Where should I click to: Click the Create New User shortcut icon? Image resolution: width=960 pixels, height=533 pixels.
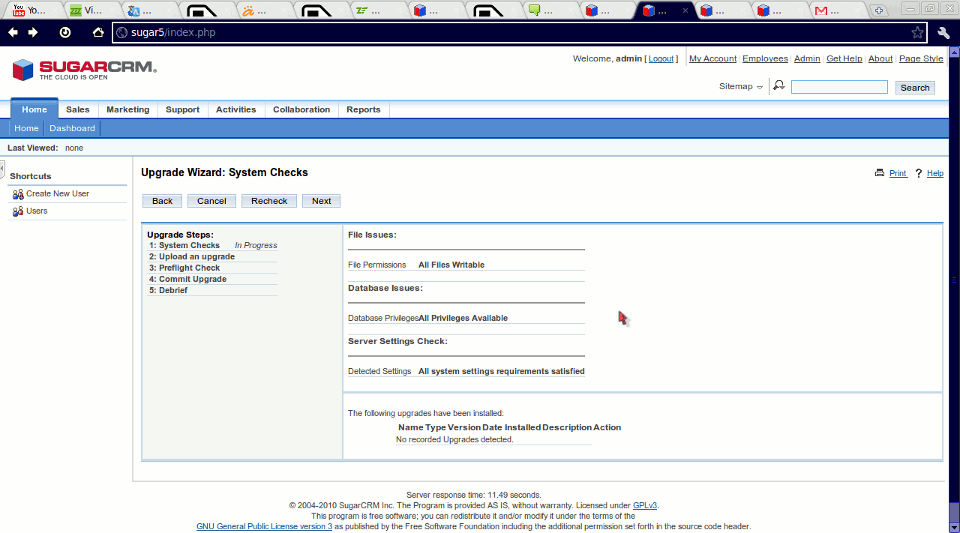[x=18, y=194]
